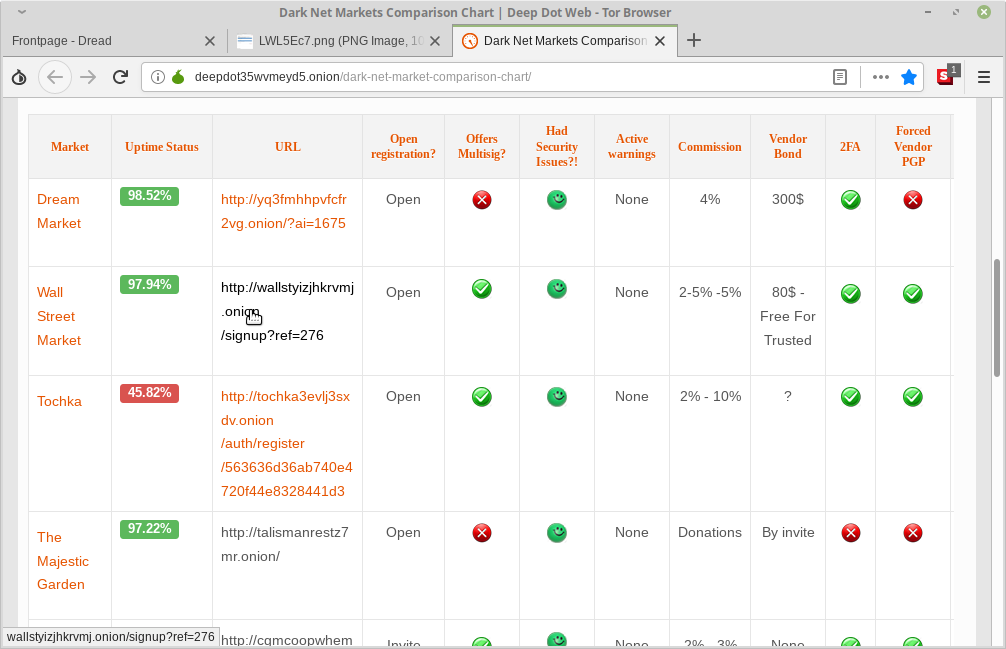
Task: Open page actions three-dots menu
Action: coord(881,77)
